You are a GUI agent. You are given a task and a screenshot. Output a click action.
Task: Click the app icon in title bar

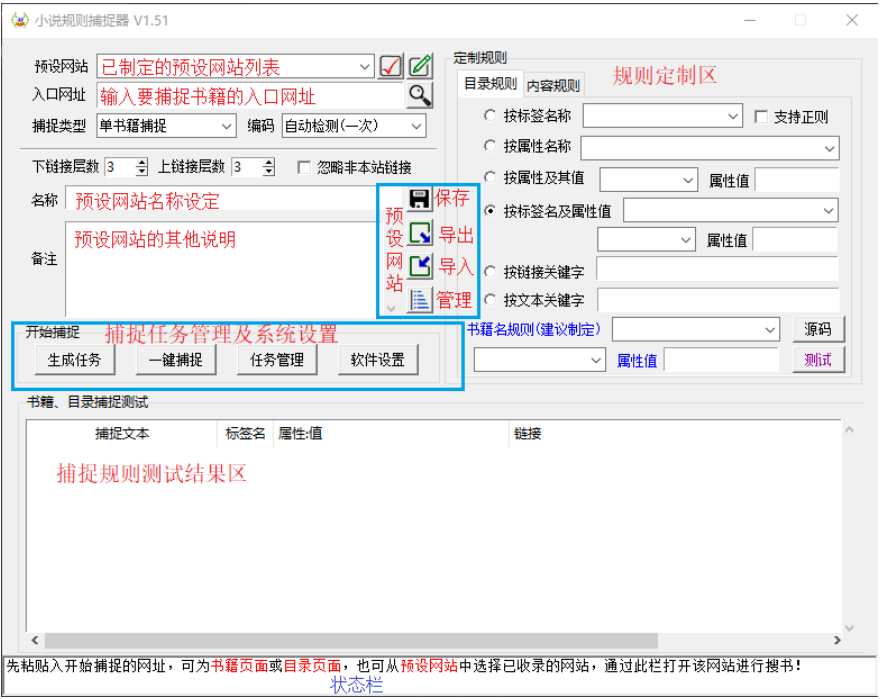tap(18, 20)
